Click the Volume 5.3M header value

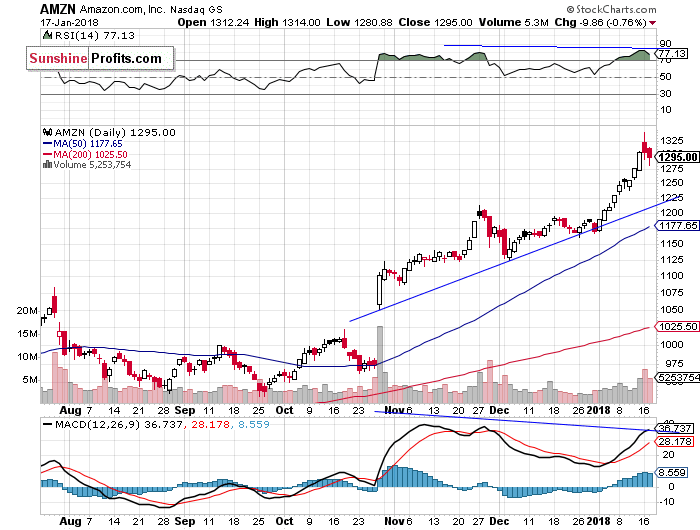513,22
